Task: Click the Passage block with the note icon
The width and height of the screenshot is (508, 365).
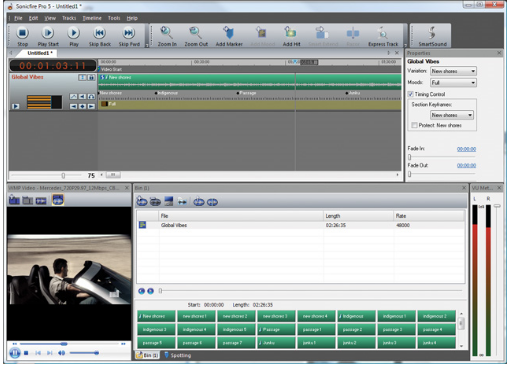Action: [276, 329]
